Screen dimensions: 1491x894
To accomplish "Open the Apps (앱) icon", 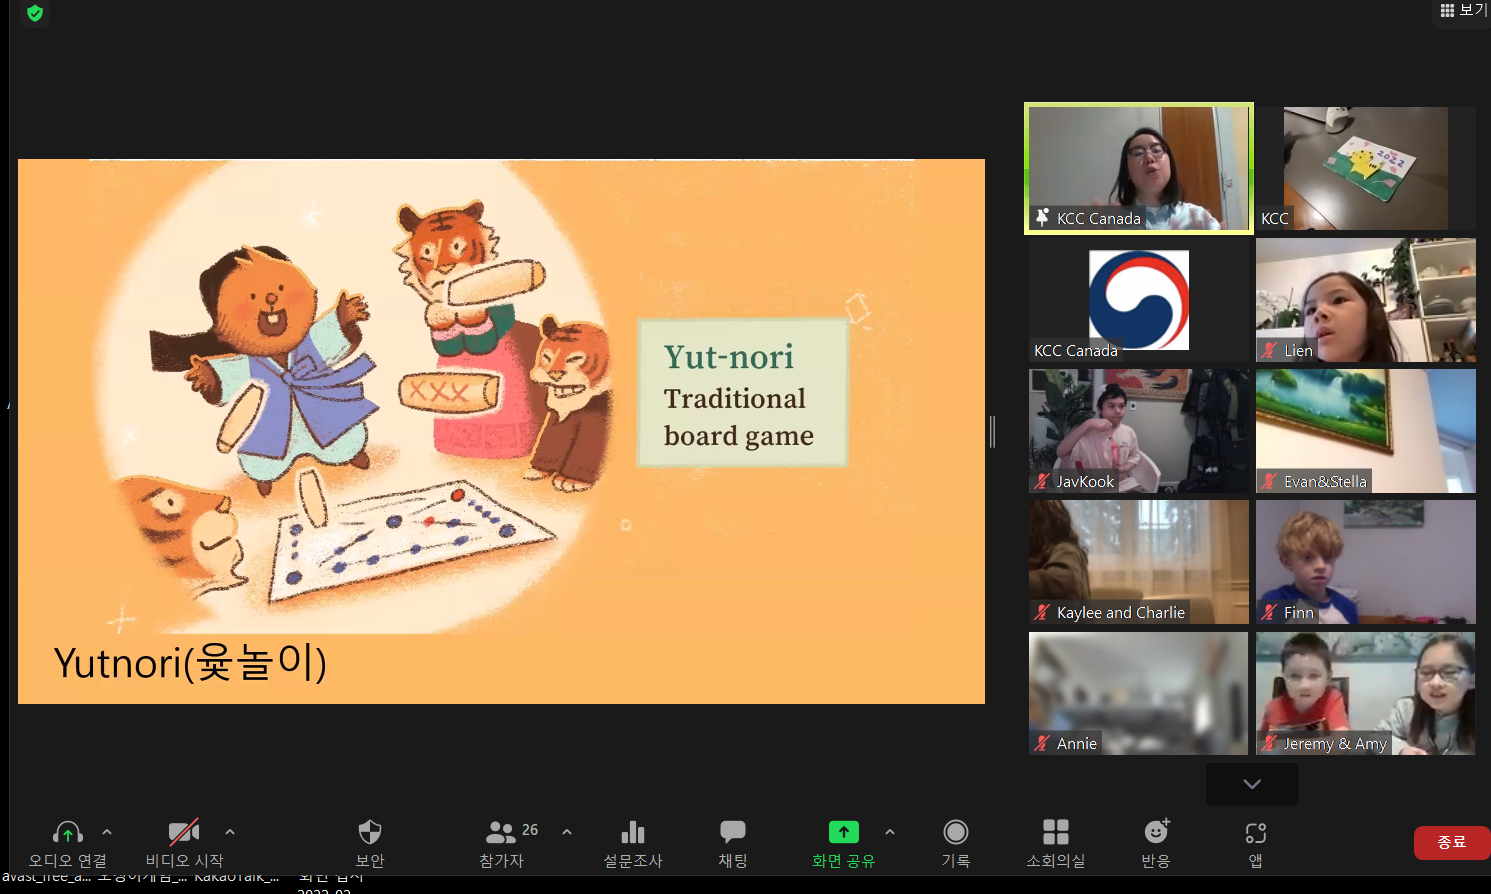I will (1256, 833).
